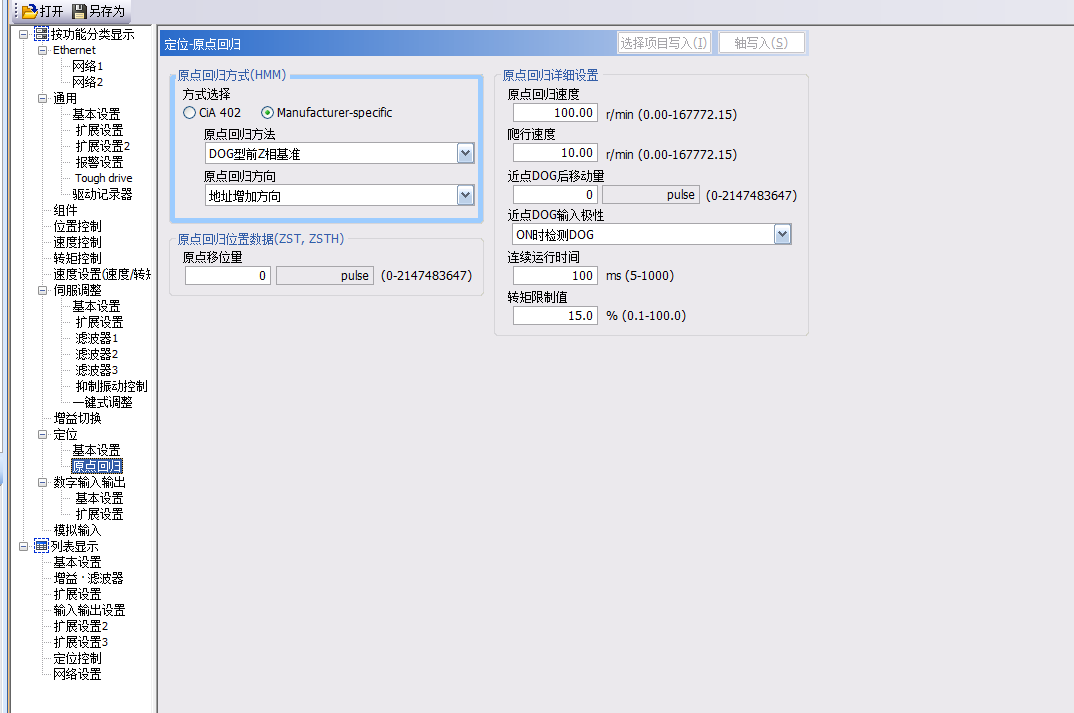Open 一键式调整 in the tree
The image size is (1074, 713).
102,402
